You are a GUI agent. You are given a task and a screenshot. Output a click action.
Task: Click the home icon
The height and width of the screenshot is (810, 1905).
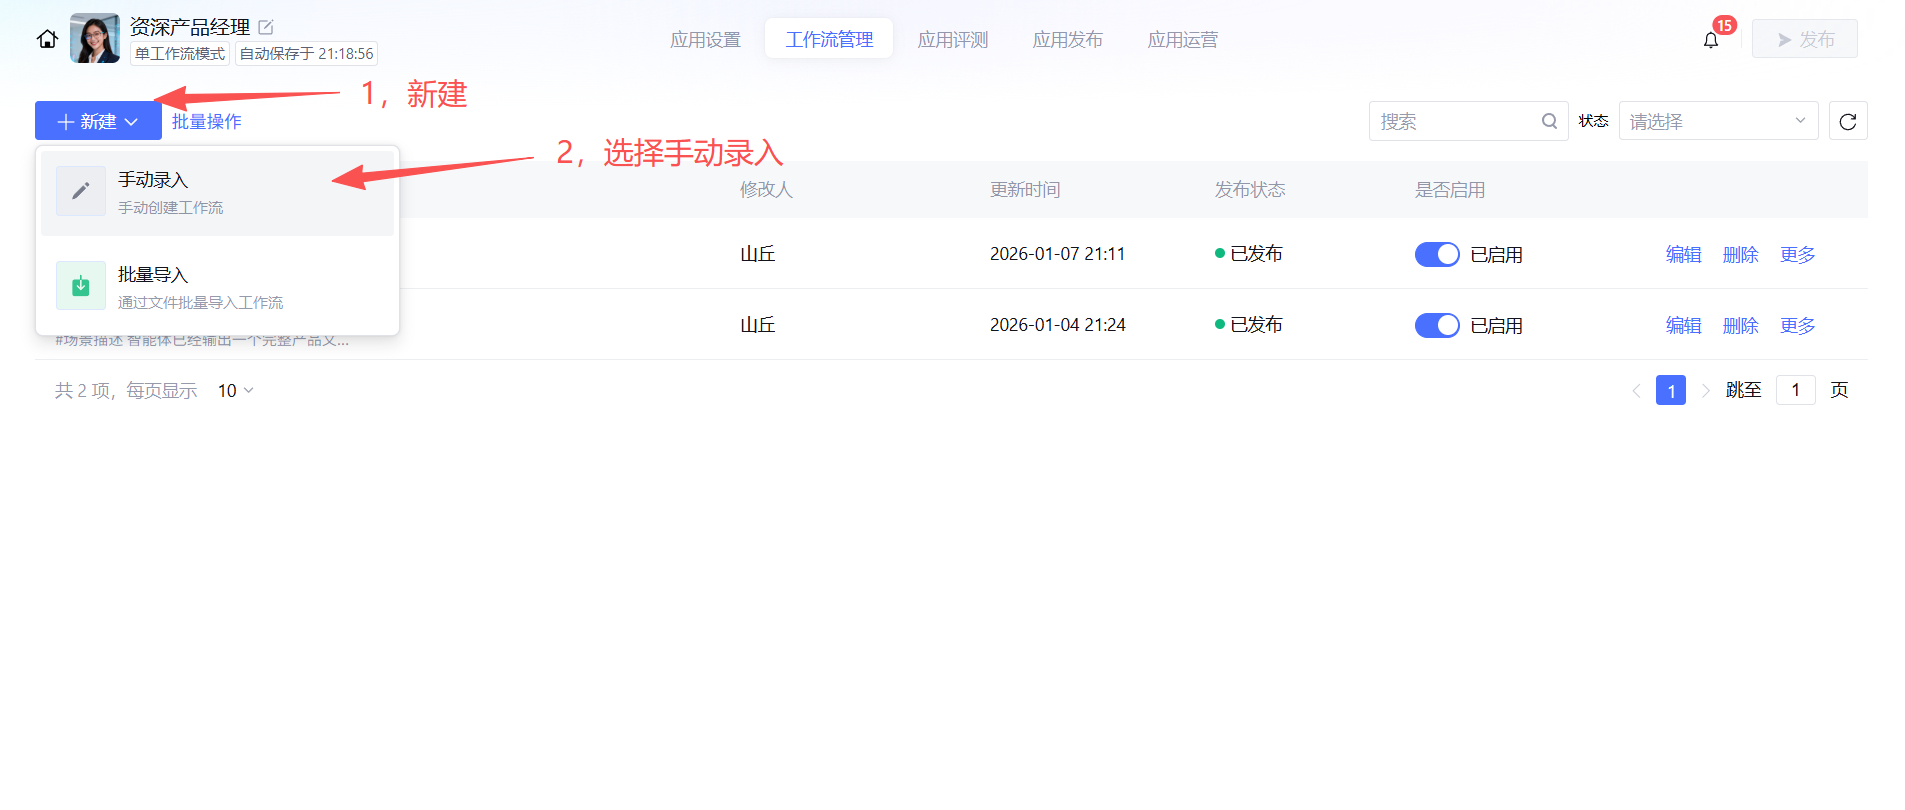point(47,39)
